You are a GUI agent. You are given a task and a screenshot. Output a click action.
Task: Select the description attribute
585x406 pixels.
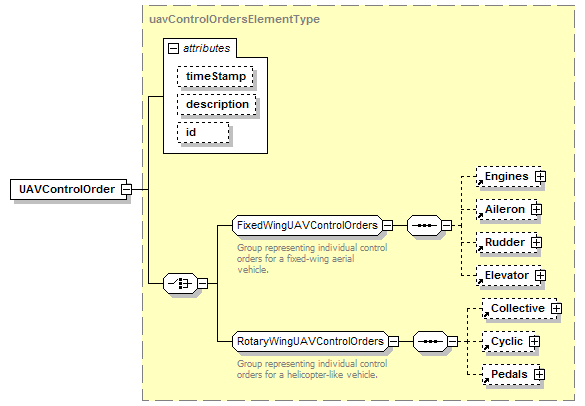(217, 104)
